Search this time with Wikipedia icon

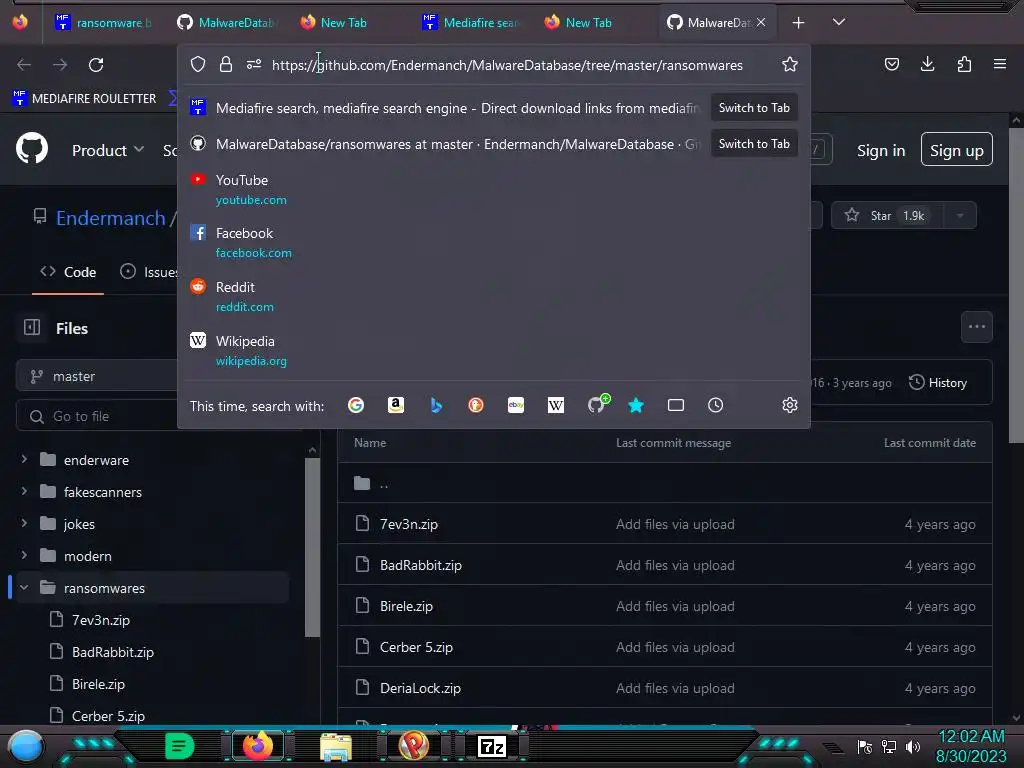[x=556, y=406]
